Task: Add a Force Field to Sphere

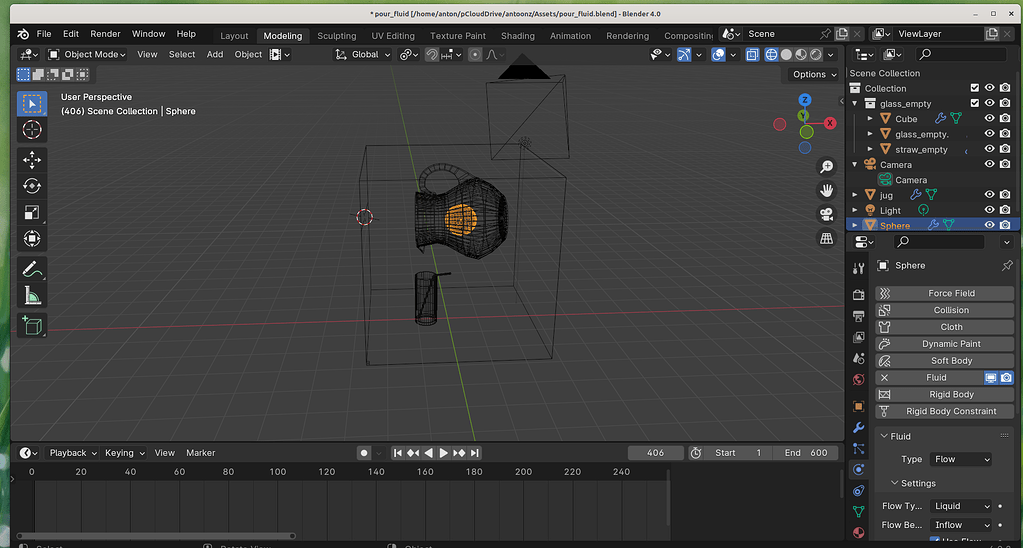Action: click(945, 294)
